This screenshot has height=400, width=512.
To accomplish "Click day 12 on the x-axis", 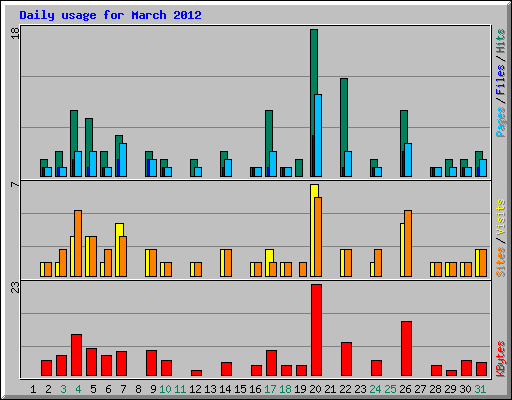I will coord(195,389).
